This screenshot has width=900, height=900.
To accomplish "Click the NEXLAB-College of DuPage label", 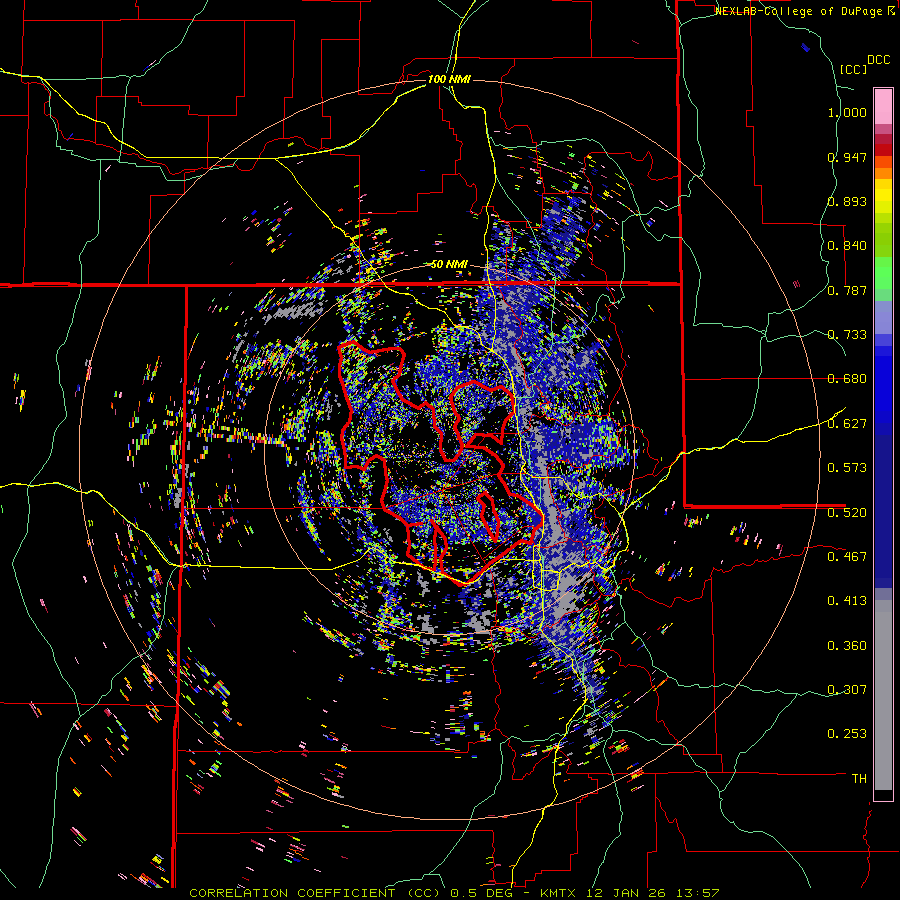I will point(798,11).
